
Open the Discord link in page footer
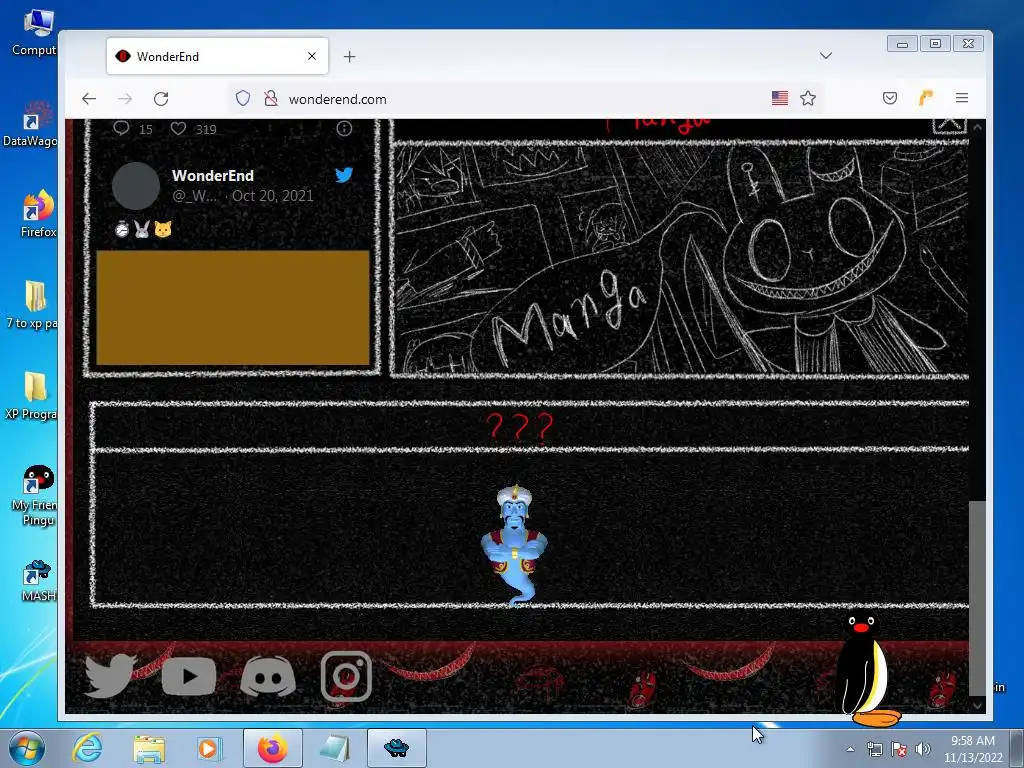tap(268, 677)
